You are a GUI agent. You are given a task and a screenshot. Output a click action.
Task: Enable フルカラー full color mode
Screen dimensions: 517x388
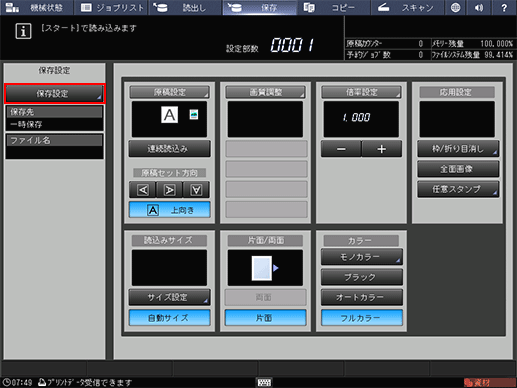(362, 318)
